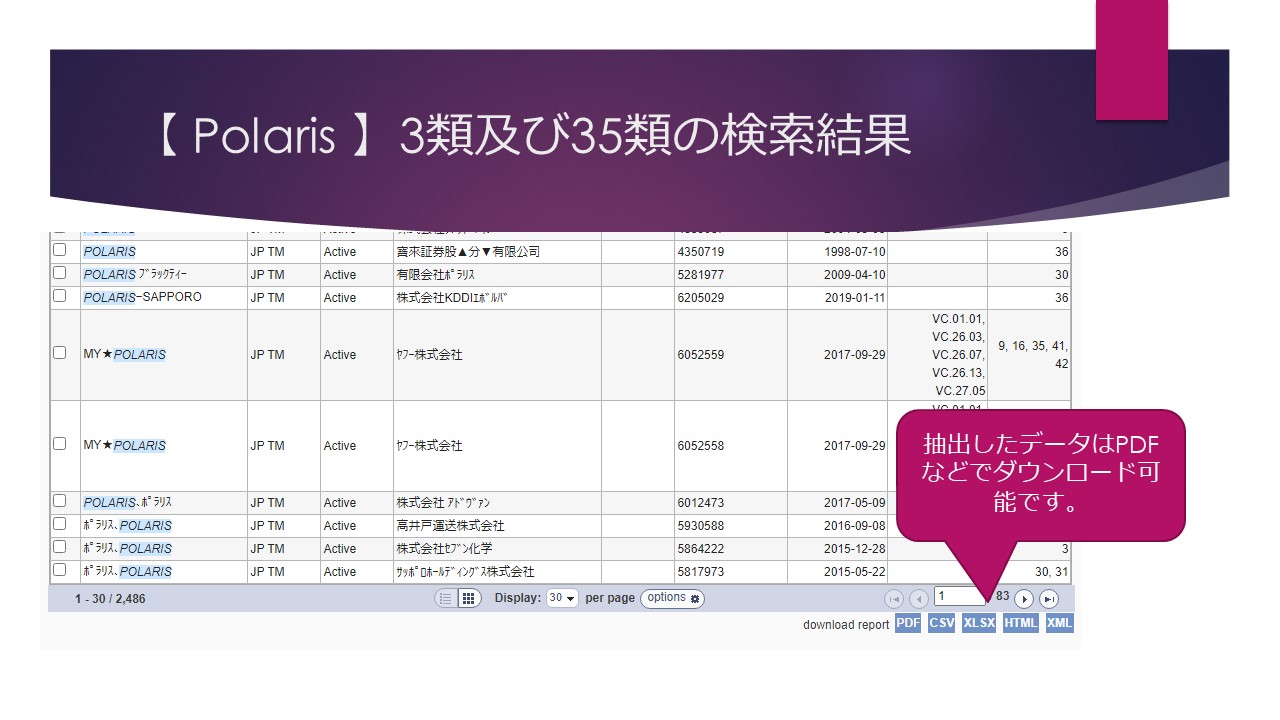
Task: Click the result count 1 - 30 / 2,486
Action: (x=110, y=599)
